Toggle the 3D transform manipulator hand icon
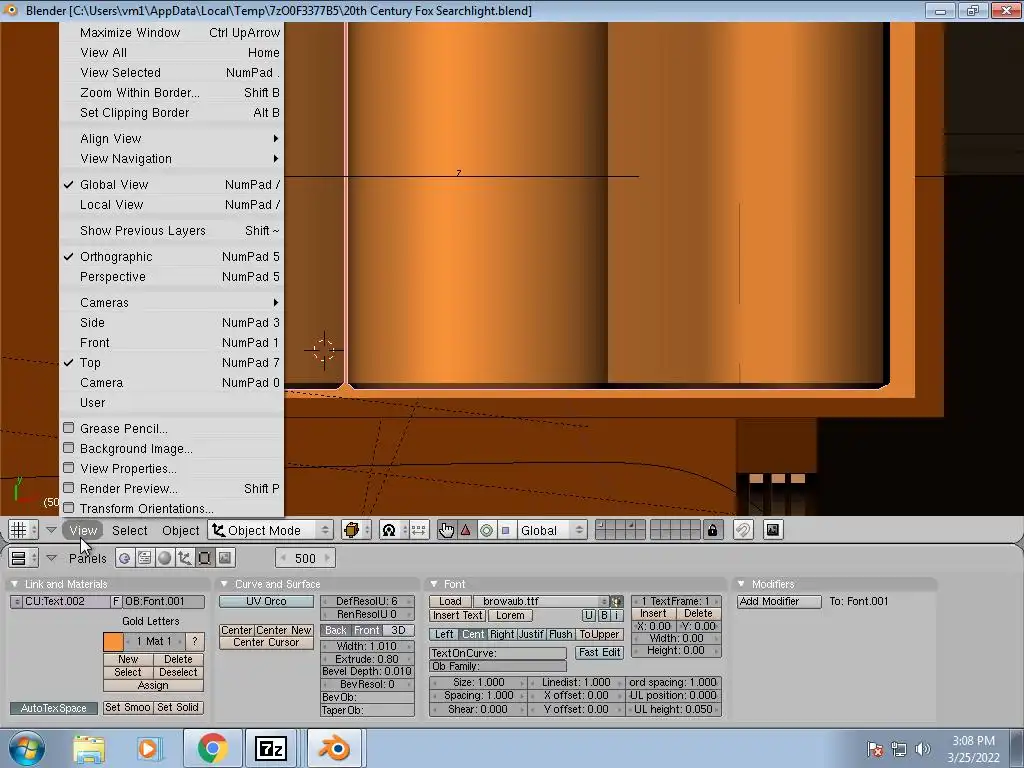This screenshot has height=768, width=1024. tap(446, 530)
